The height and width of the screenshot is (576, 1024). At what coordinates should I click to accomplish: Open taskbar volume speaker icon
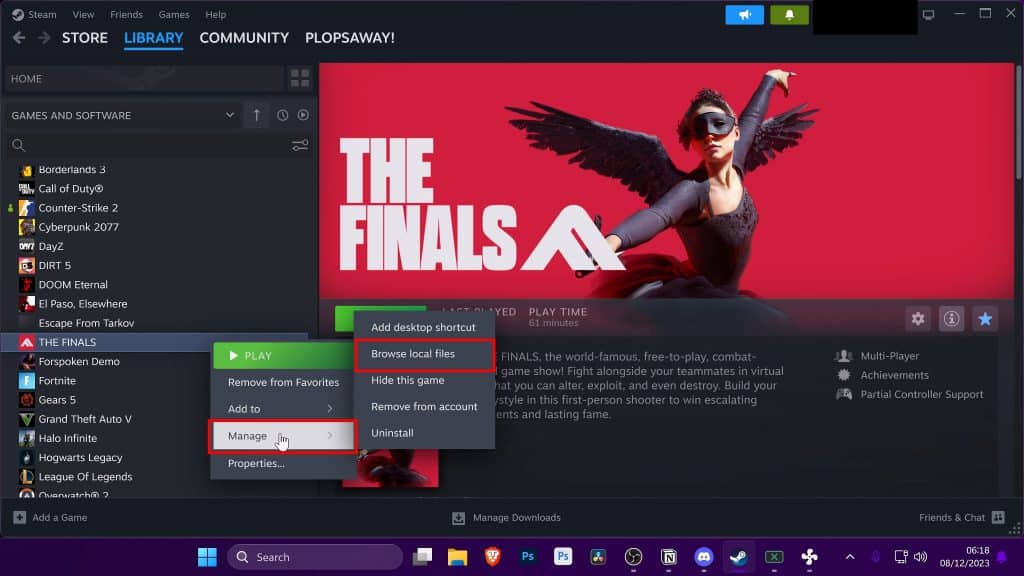click(920, 557)
